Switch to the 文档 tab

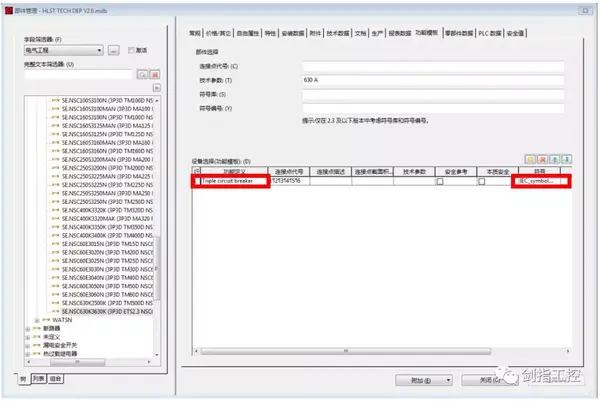[360, 33]
